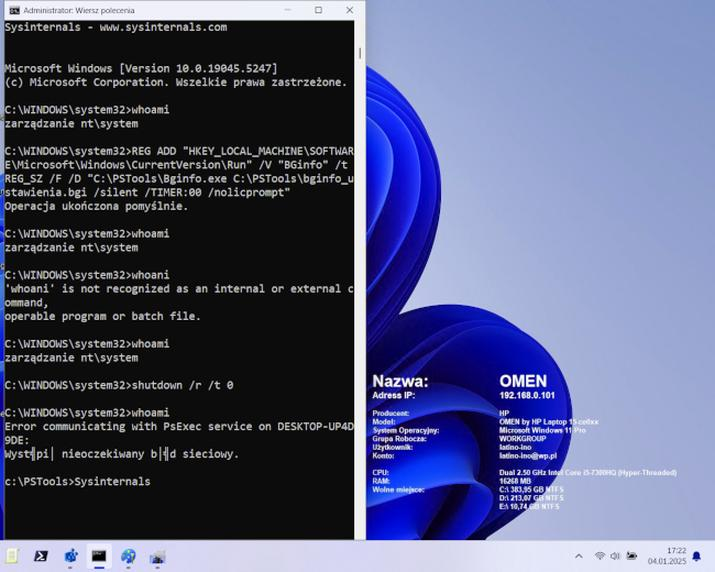Click the 'c:\PSTools>Sysinternals' prompt line

coord(78,482)
